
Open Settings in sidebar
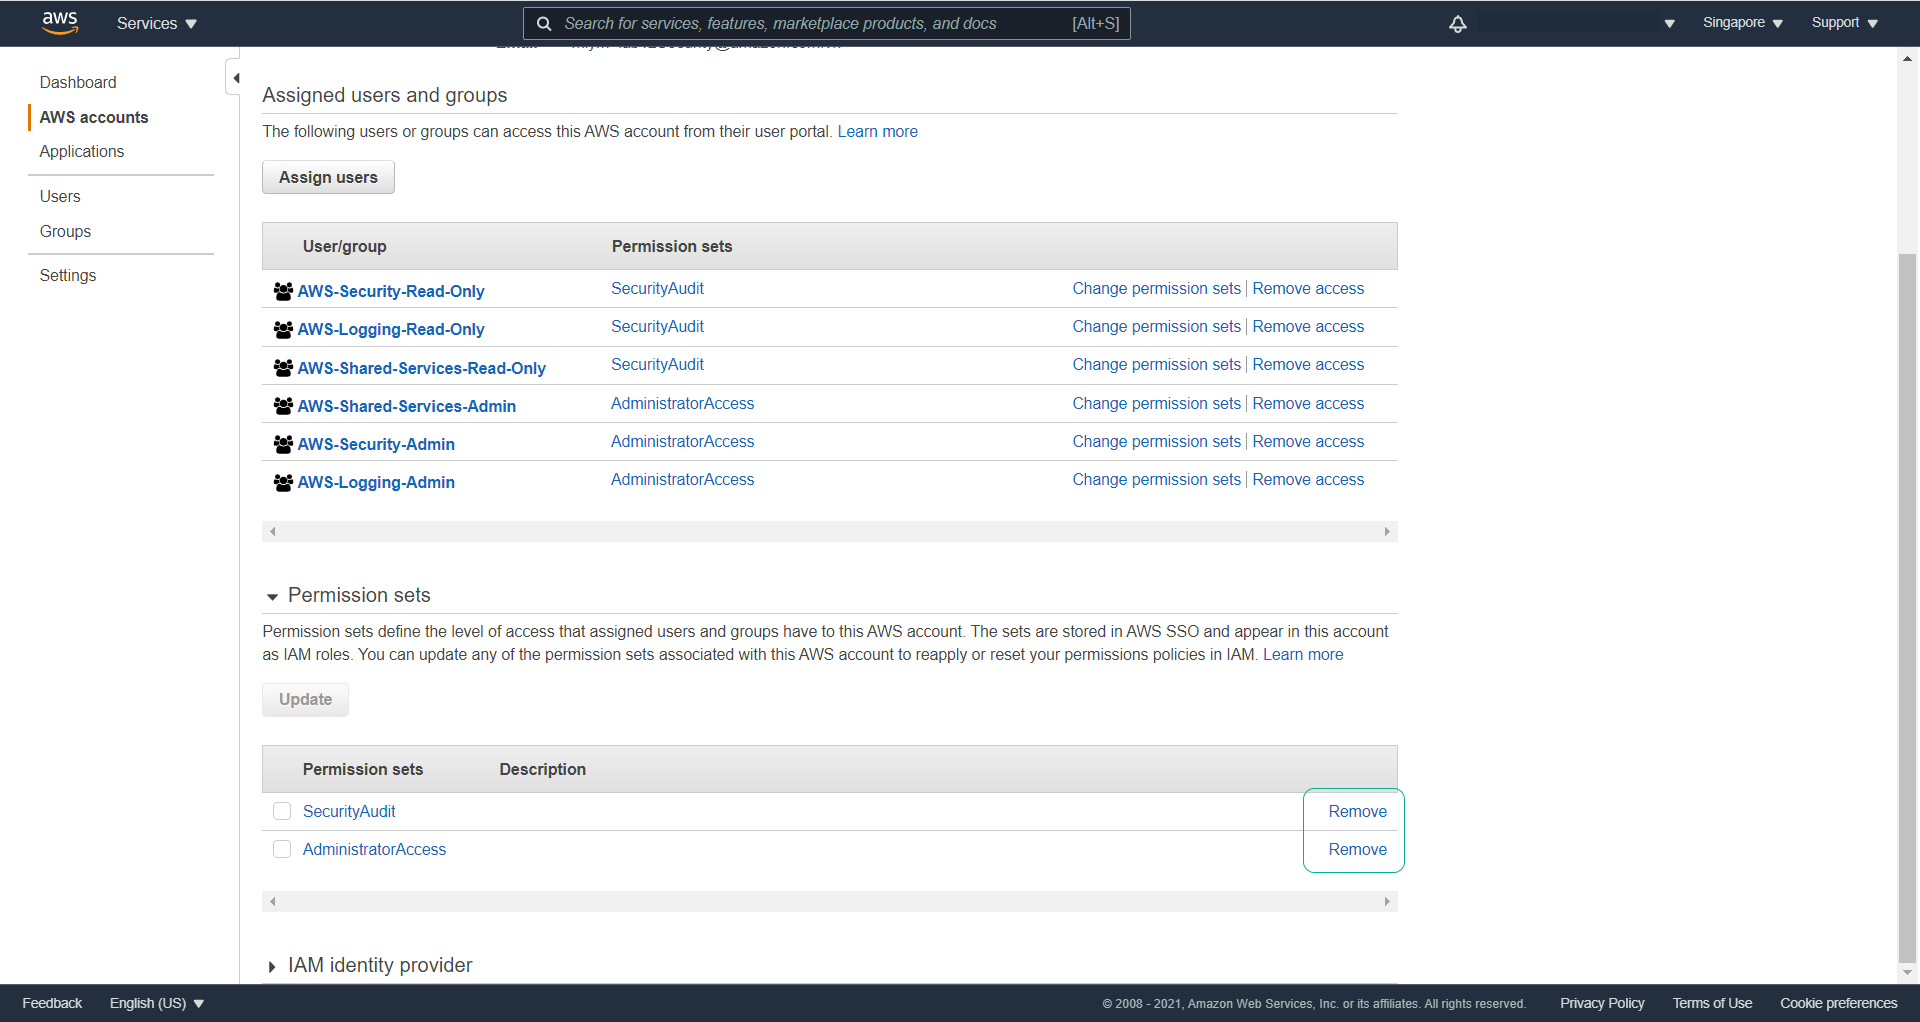[68, 275]
